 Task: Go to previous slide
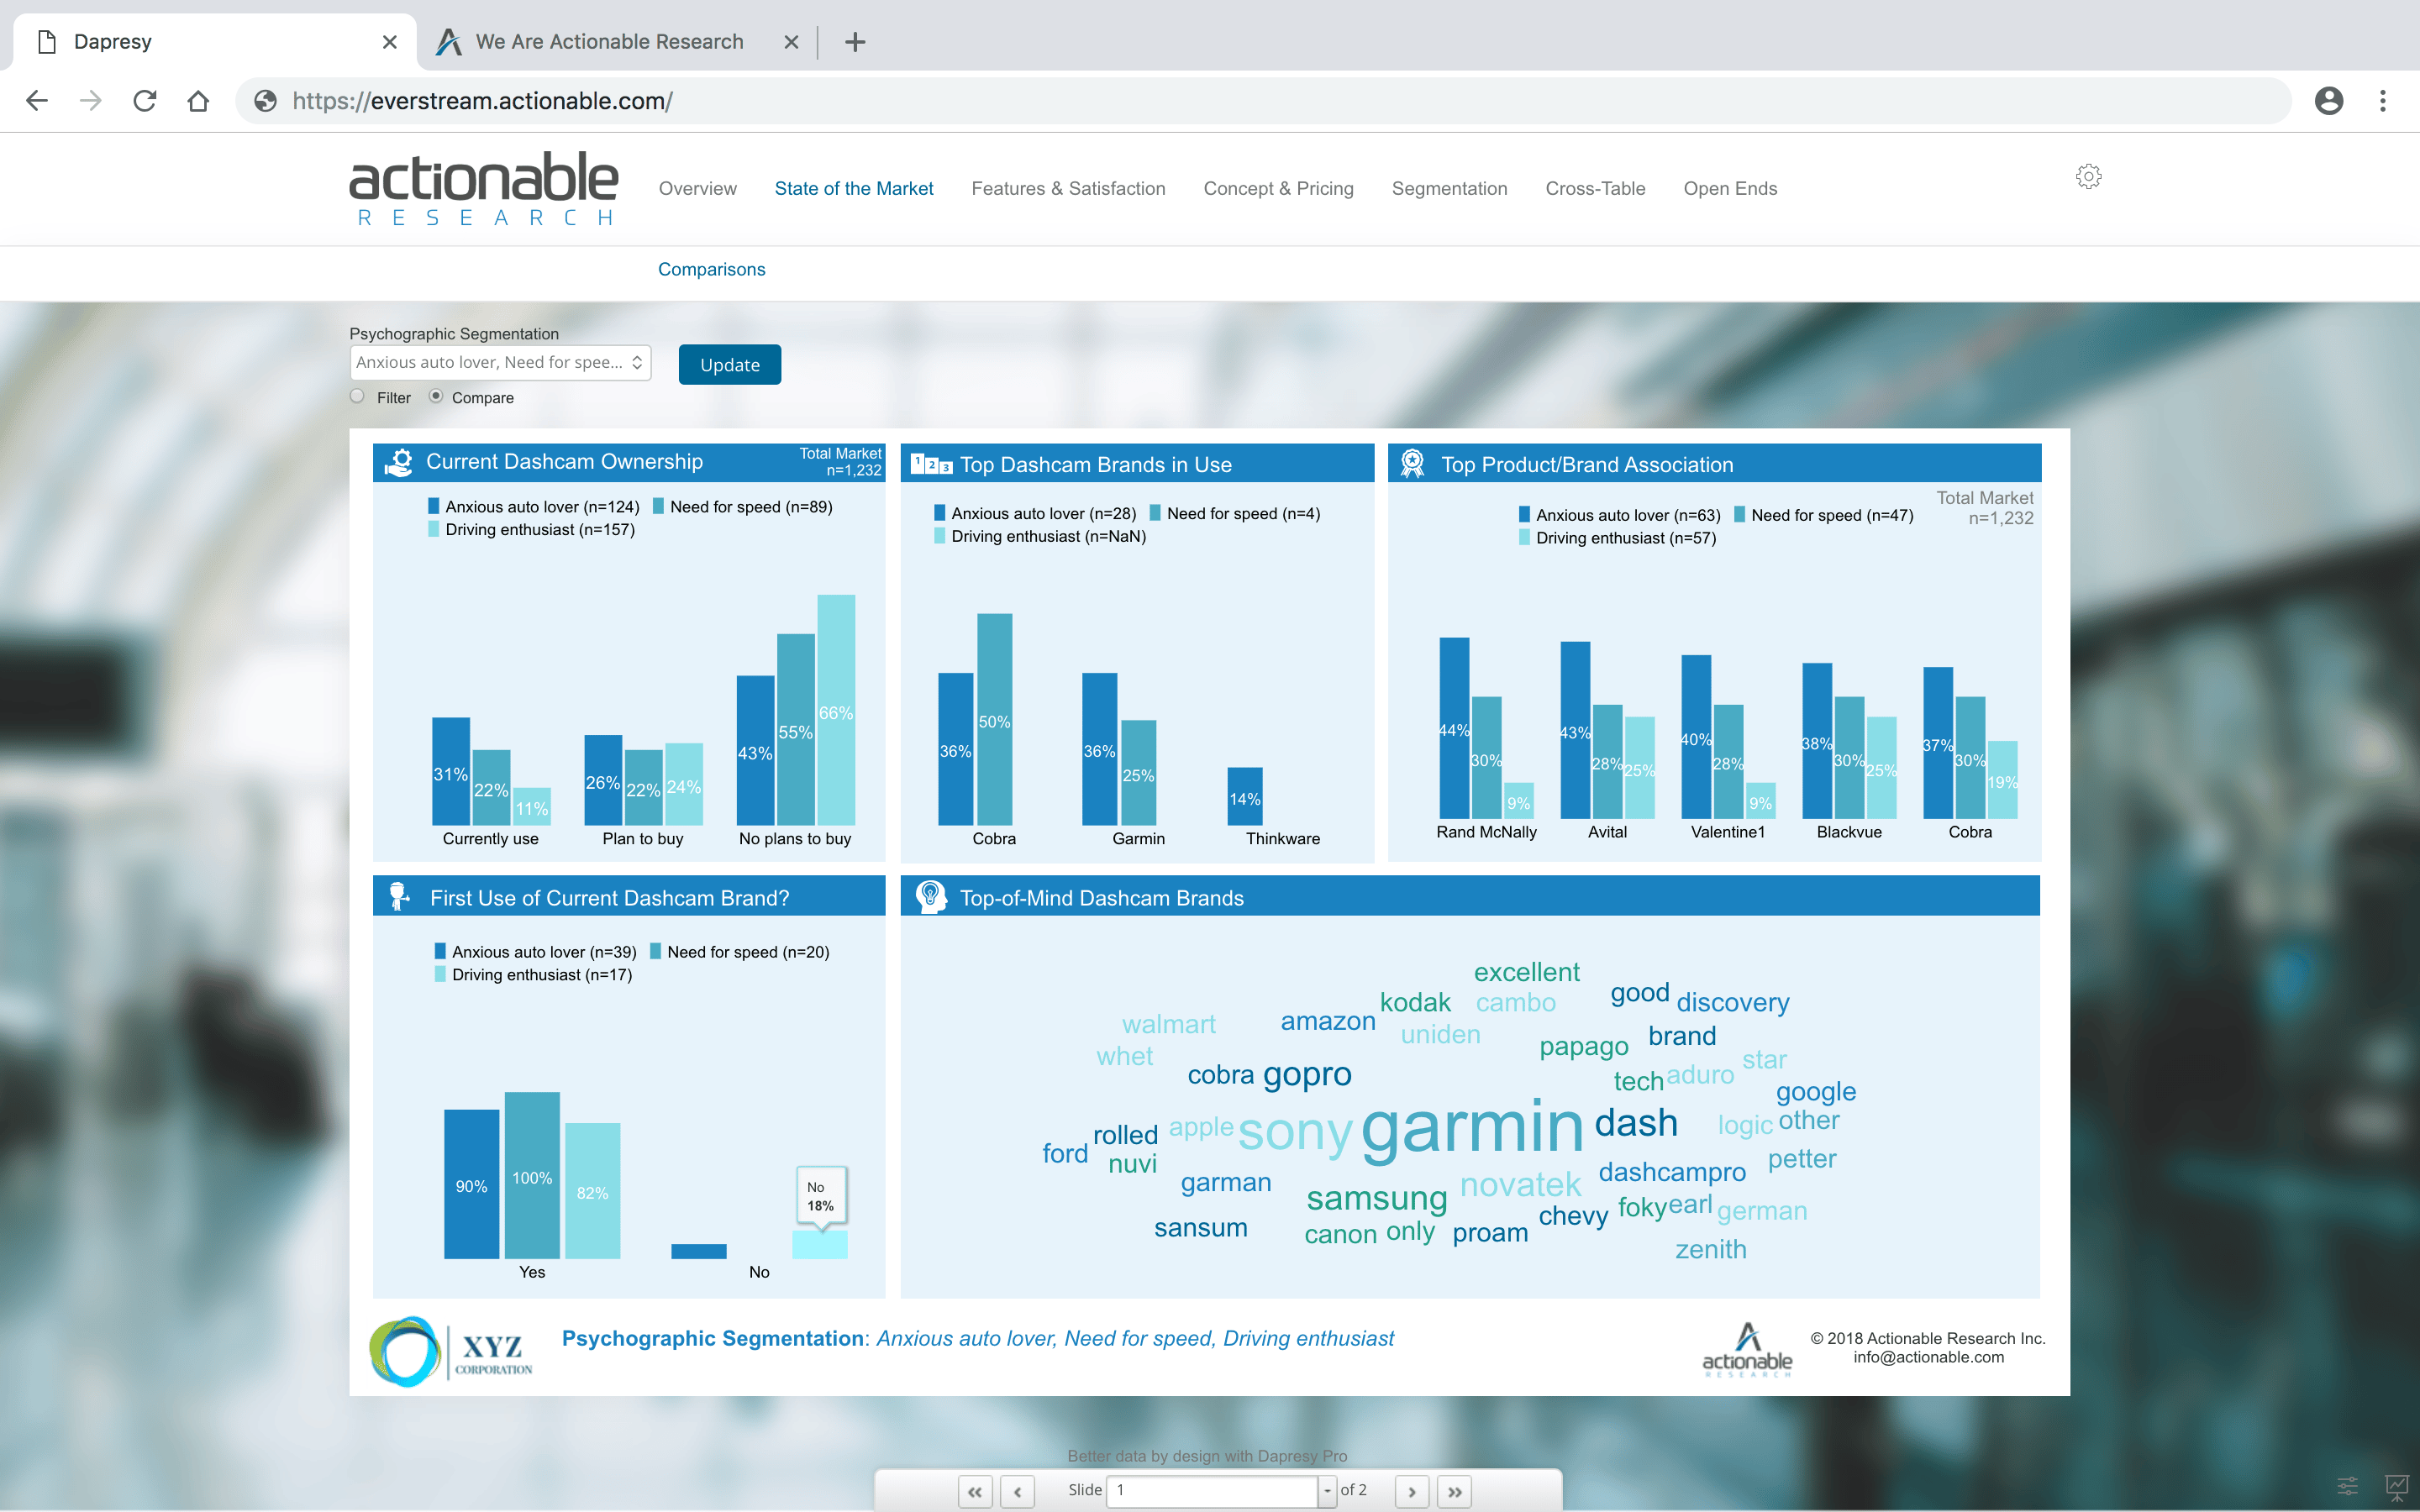coord(1017,1491)
